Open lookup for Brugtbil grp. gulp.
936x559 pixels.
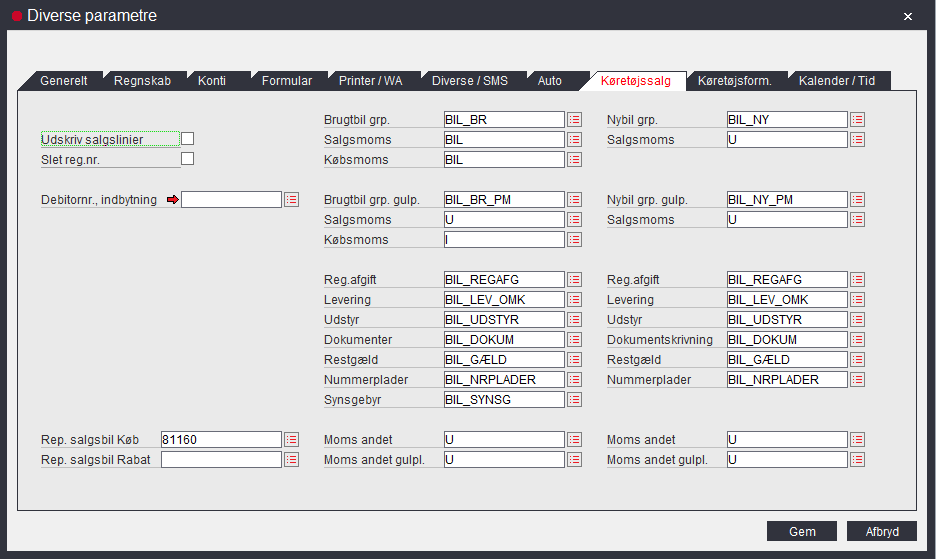pos(574,200)
